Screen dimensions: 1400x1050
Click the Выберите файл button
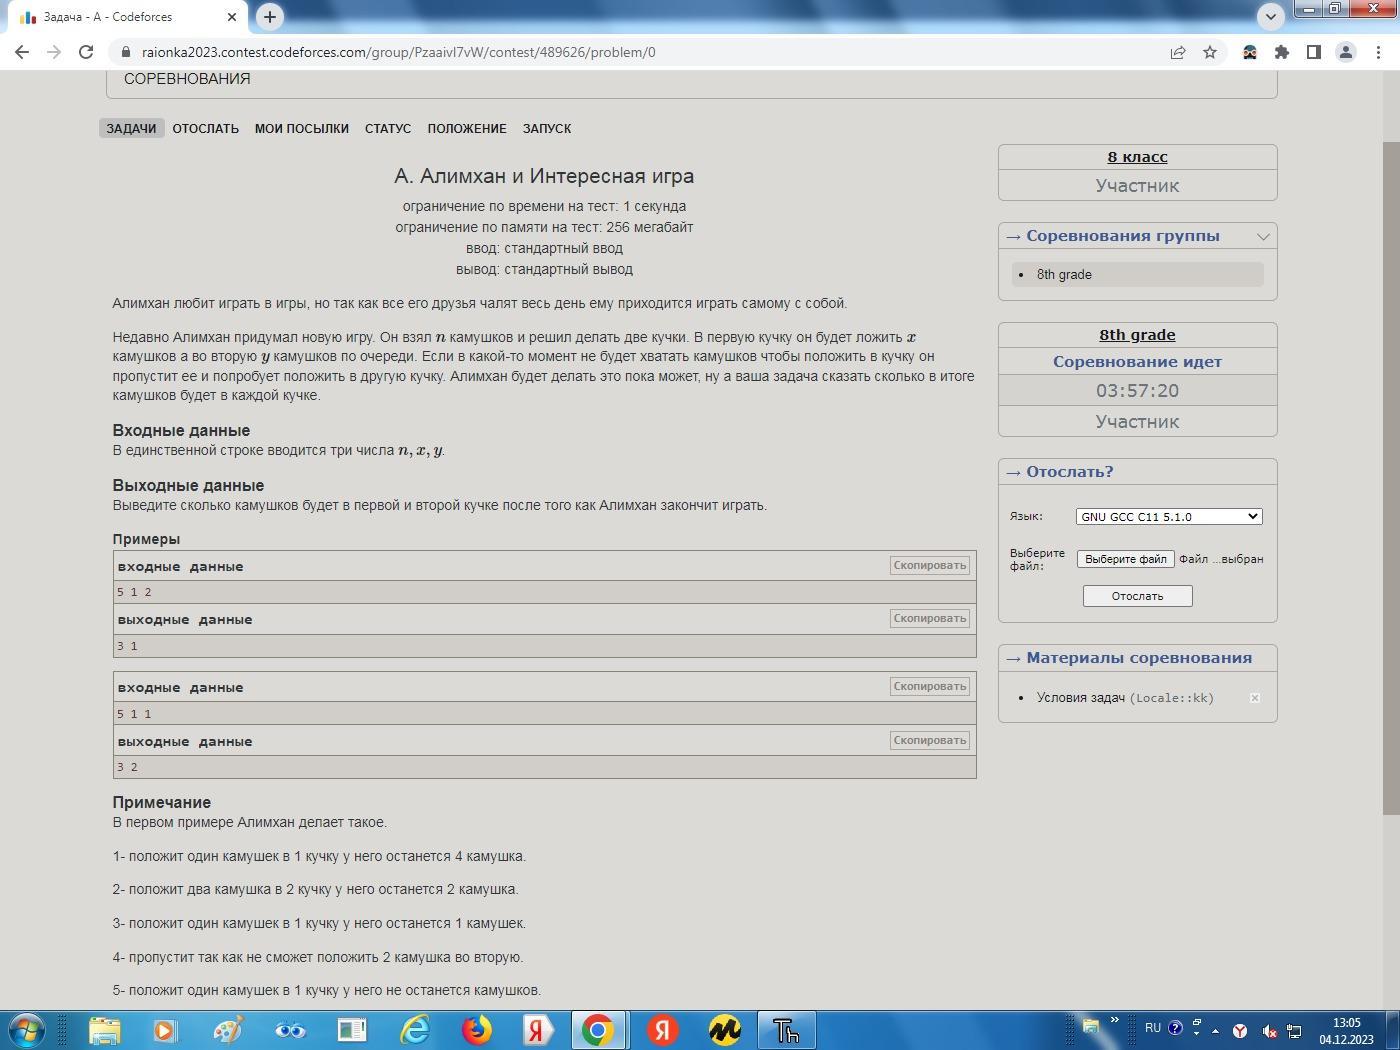[1125, 559]
